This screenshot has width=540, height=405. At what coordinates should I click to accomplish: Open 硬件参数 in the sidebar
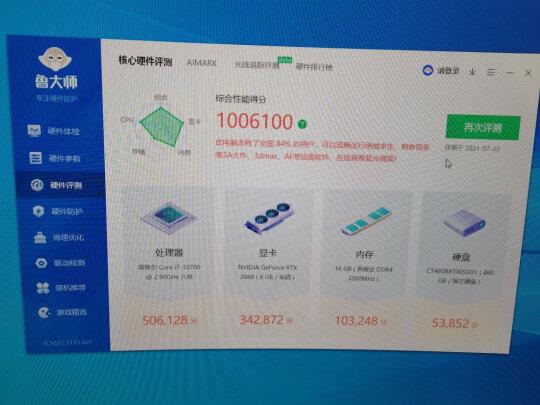[x=55, y=158]
